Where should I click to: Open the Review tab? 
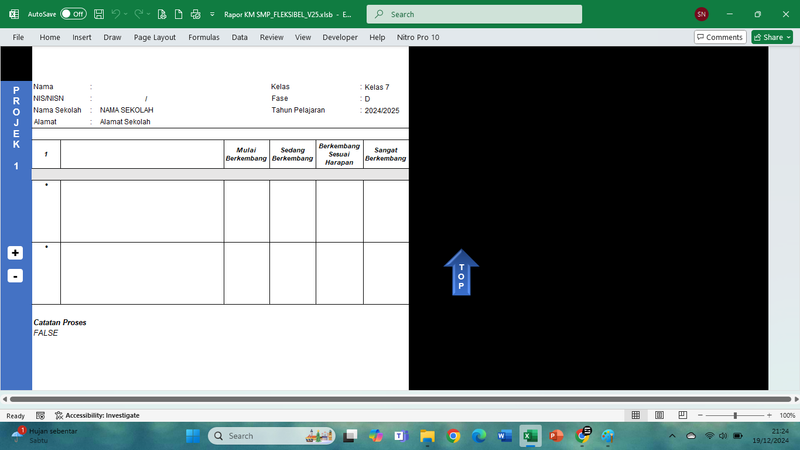point(271,37)
